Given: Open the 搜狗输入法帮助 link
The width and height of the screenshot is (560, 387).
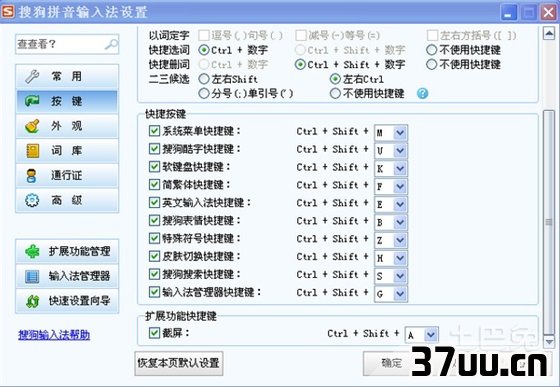Looking at the screenshot, I should click(x=54, y=335).
